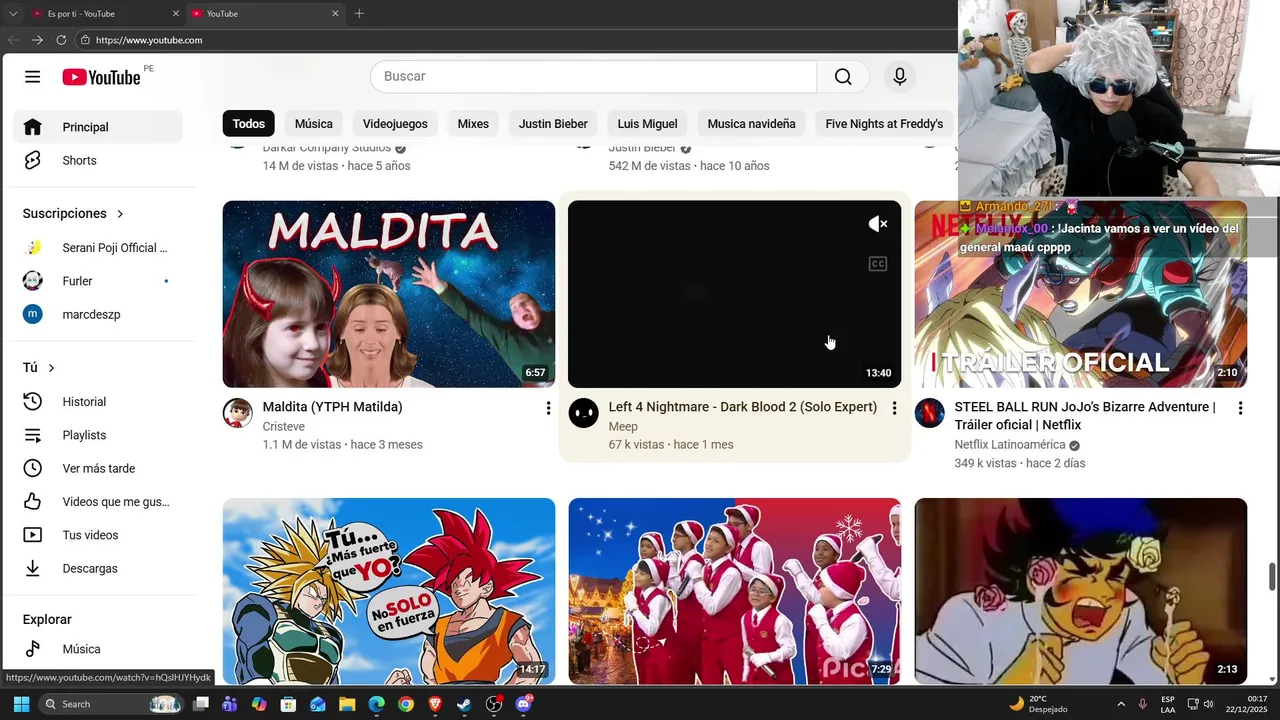This screenshot has height=720, width=1280.
Task: Unmute the Left 4 Nightmare preview
Action: (877, 224)
